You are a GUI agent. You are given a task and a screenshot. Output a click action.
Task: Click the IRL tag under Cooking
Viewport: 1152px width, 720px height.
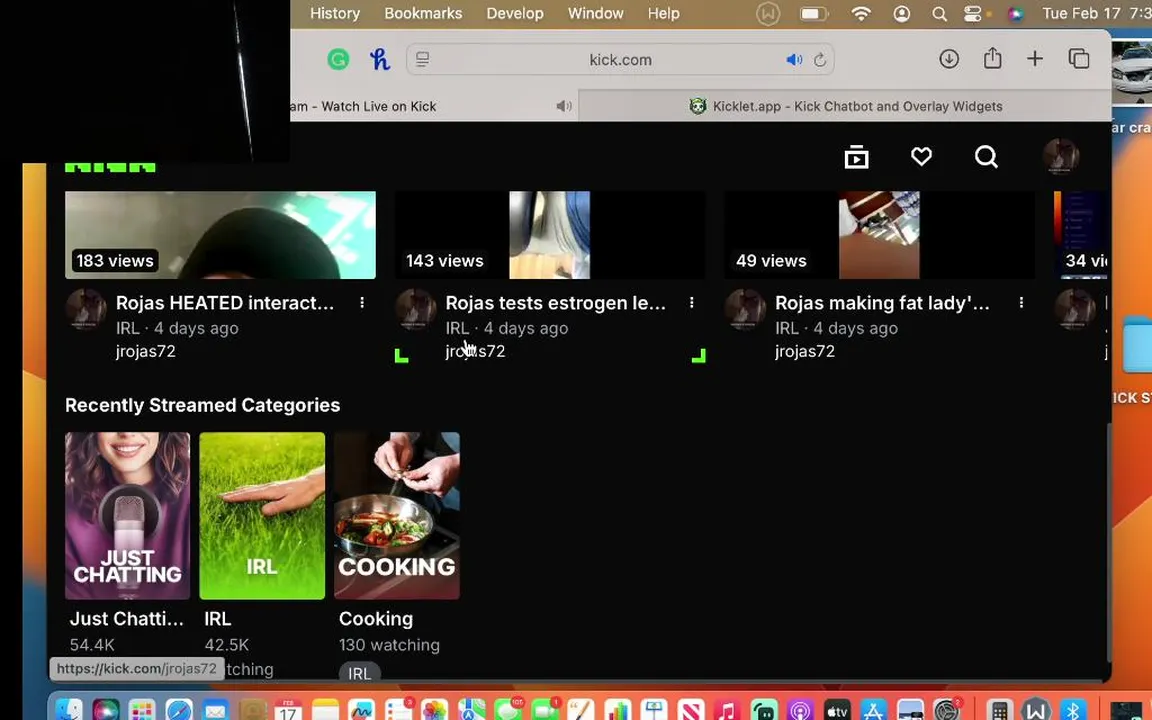tap(359, 673)
